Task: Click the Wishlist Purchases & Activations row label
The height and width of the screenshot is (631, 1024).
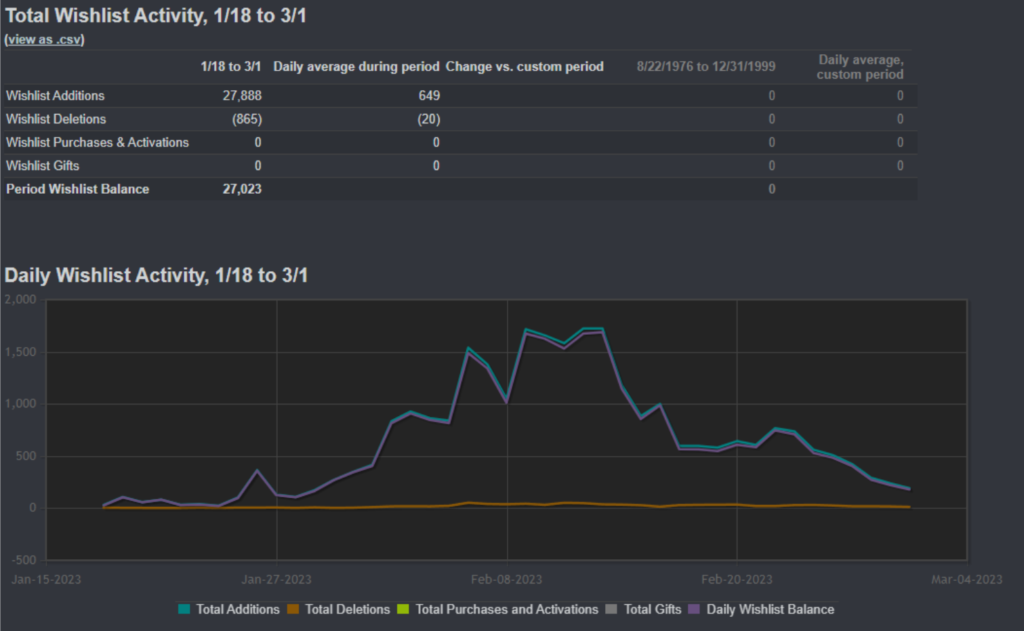Action: pos(97,142)
